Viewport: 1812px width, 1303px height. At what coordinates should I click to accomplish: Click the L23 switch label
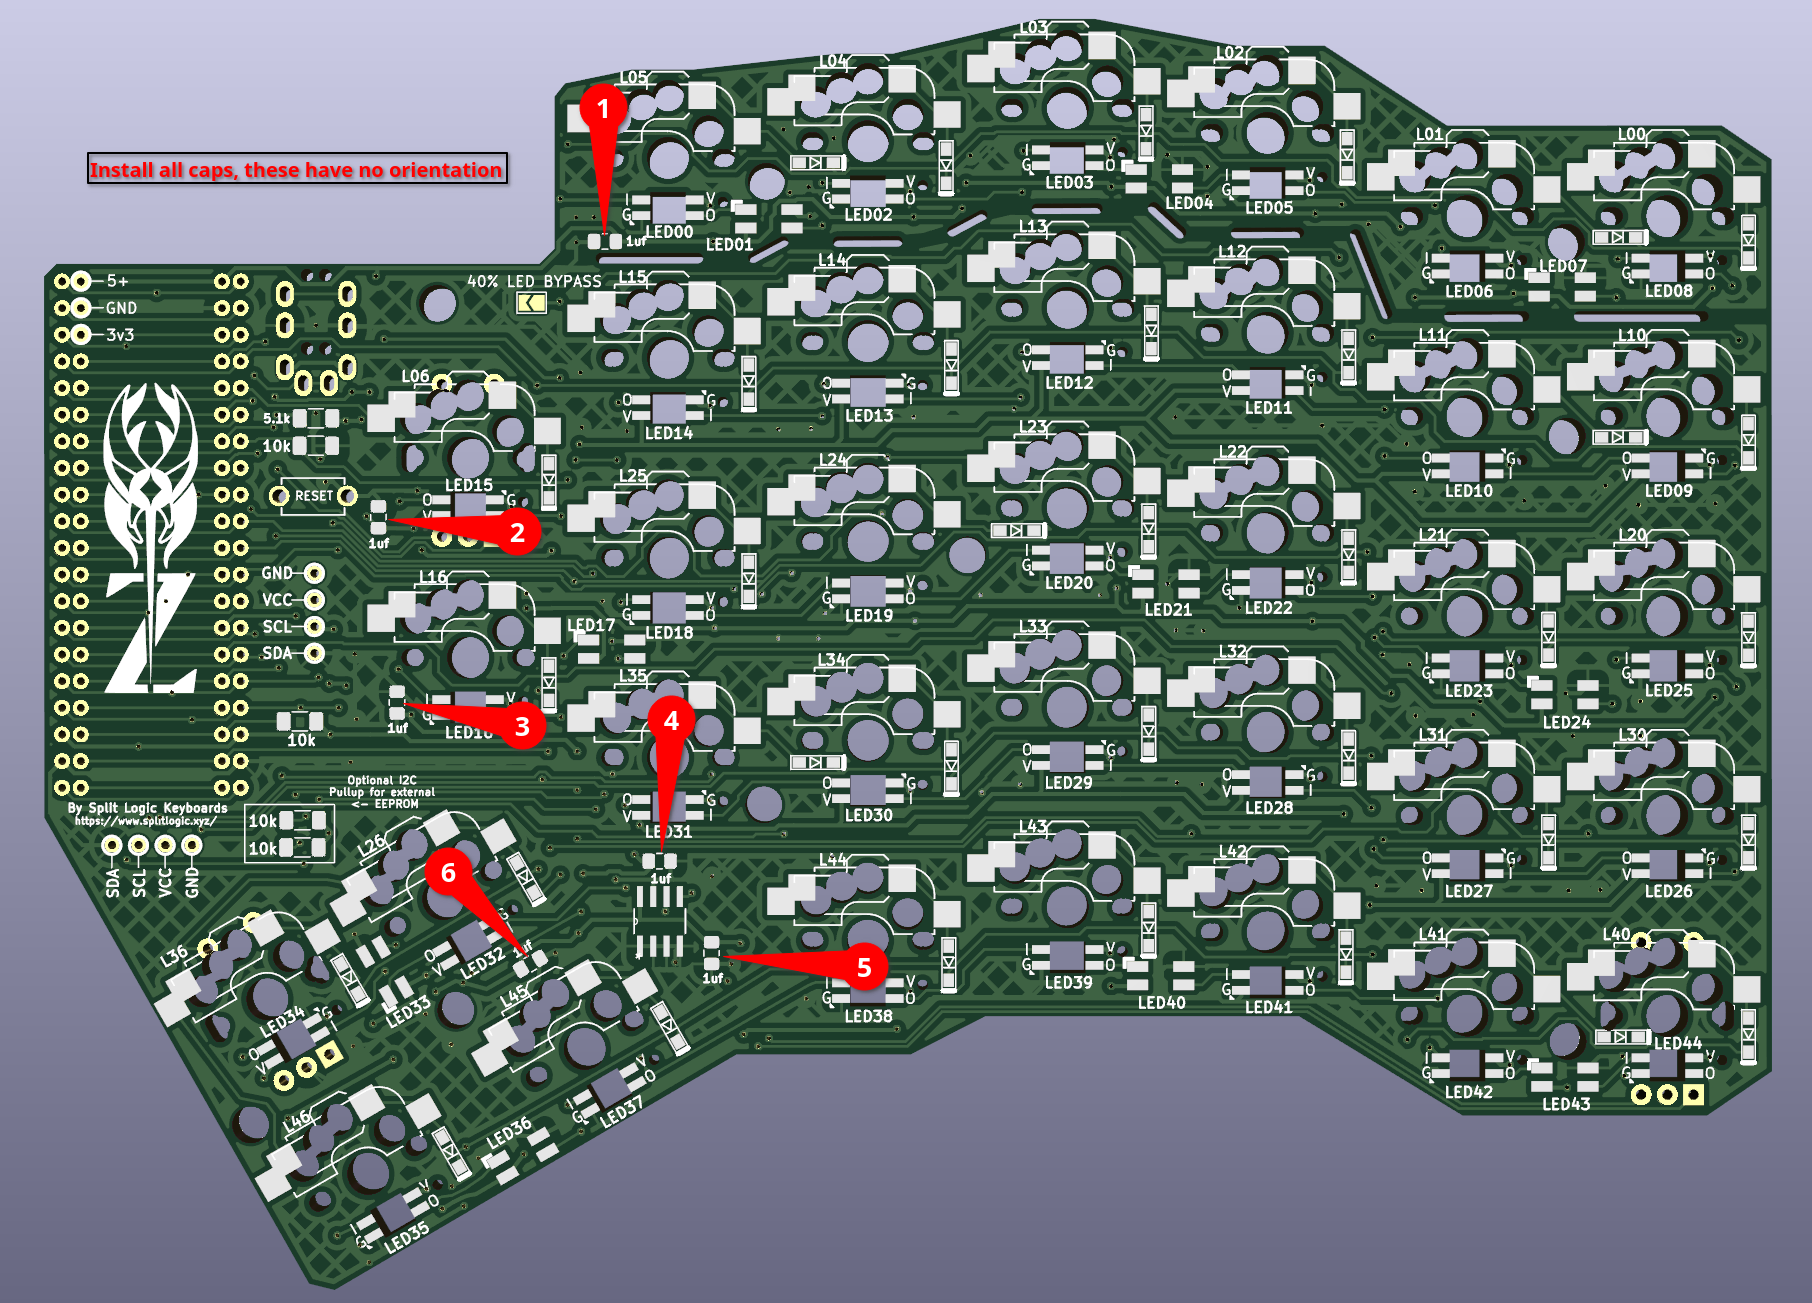[x=1033, y=427]
